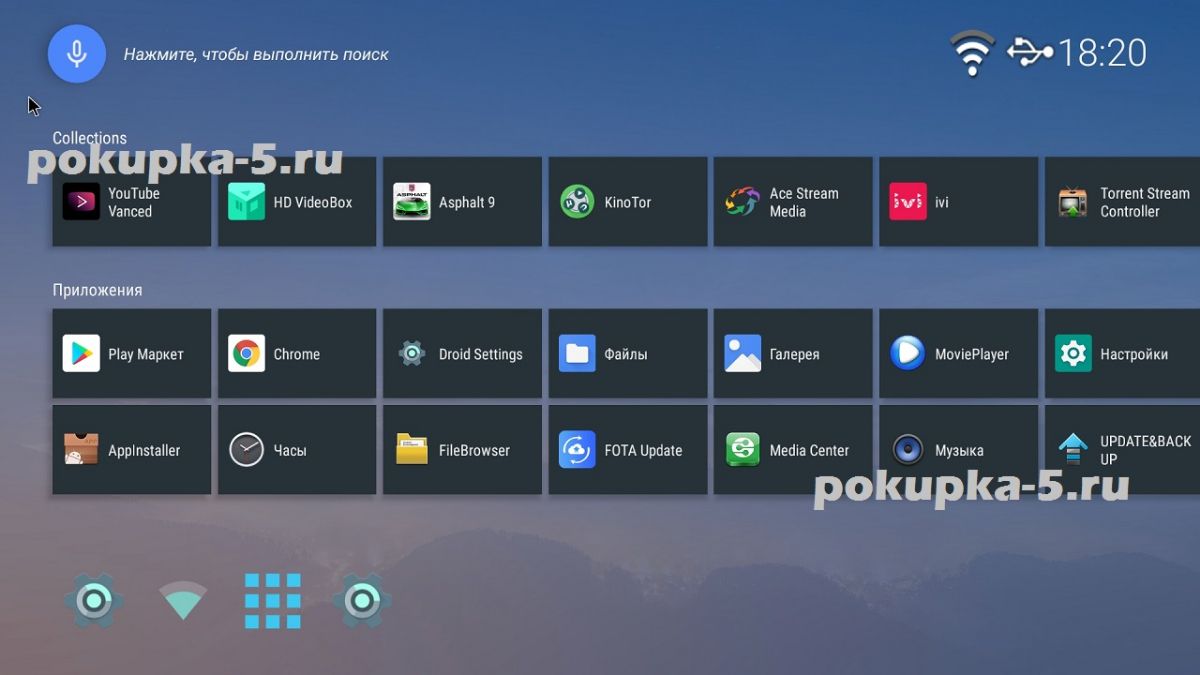
Task: Click the "Нажмите, чтобы выполнить поиск" search prompt
Action: click(256, 54)
